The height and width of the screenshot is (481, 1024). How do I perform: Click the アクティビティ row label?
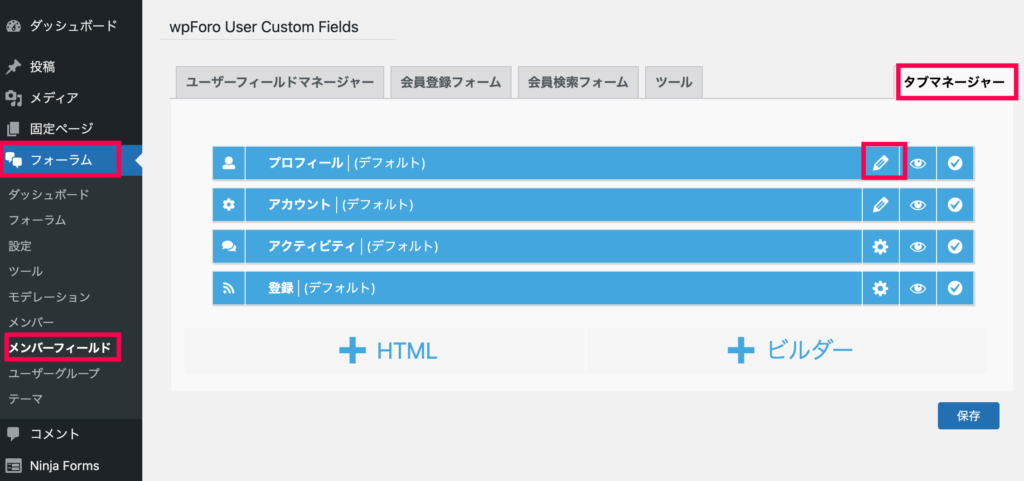[x=313, y=247]
